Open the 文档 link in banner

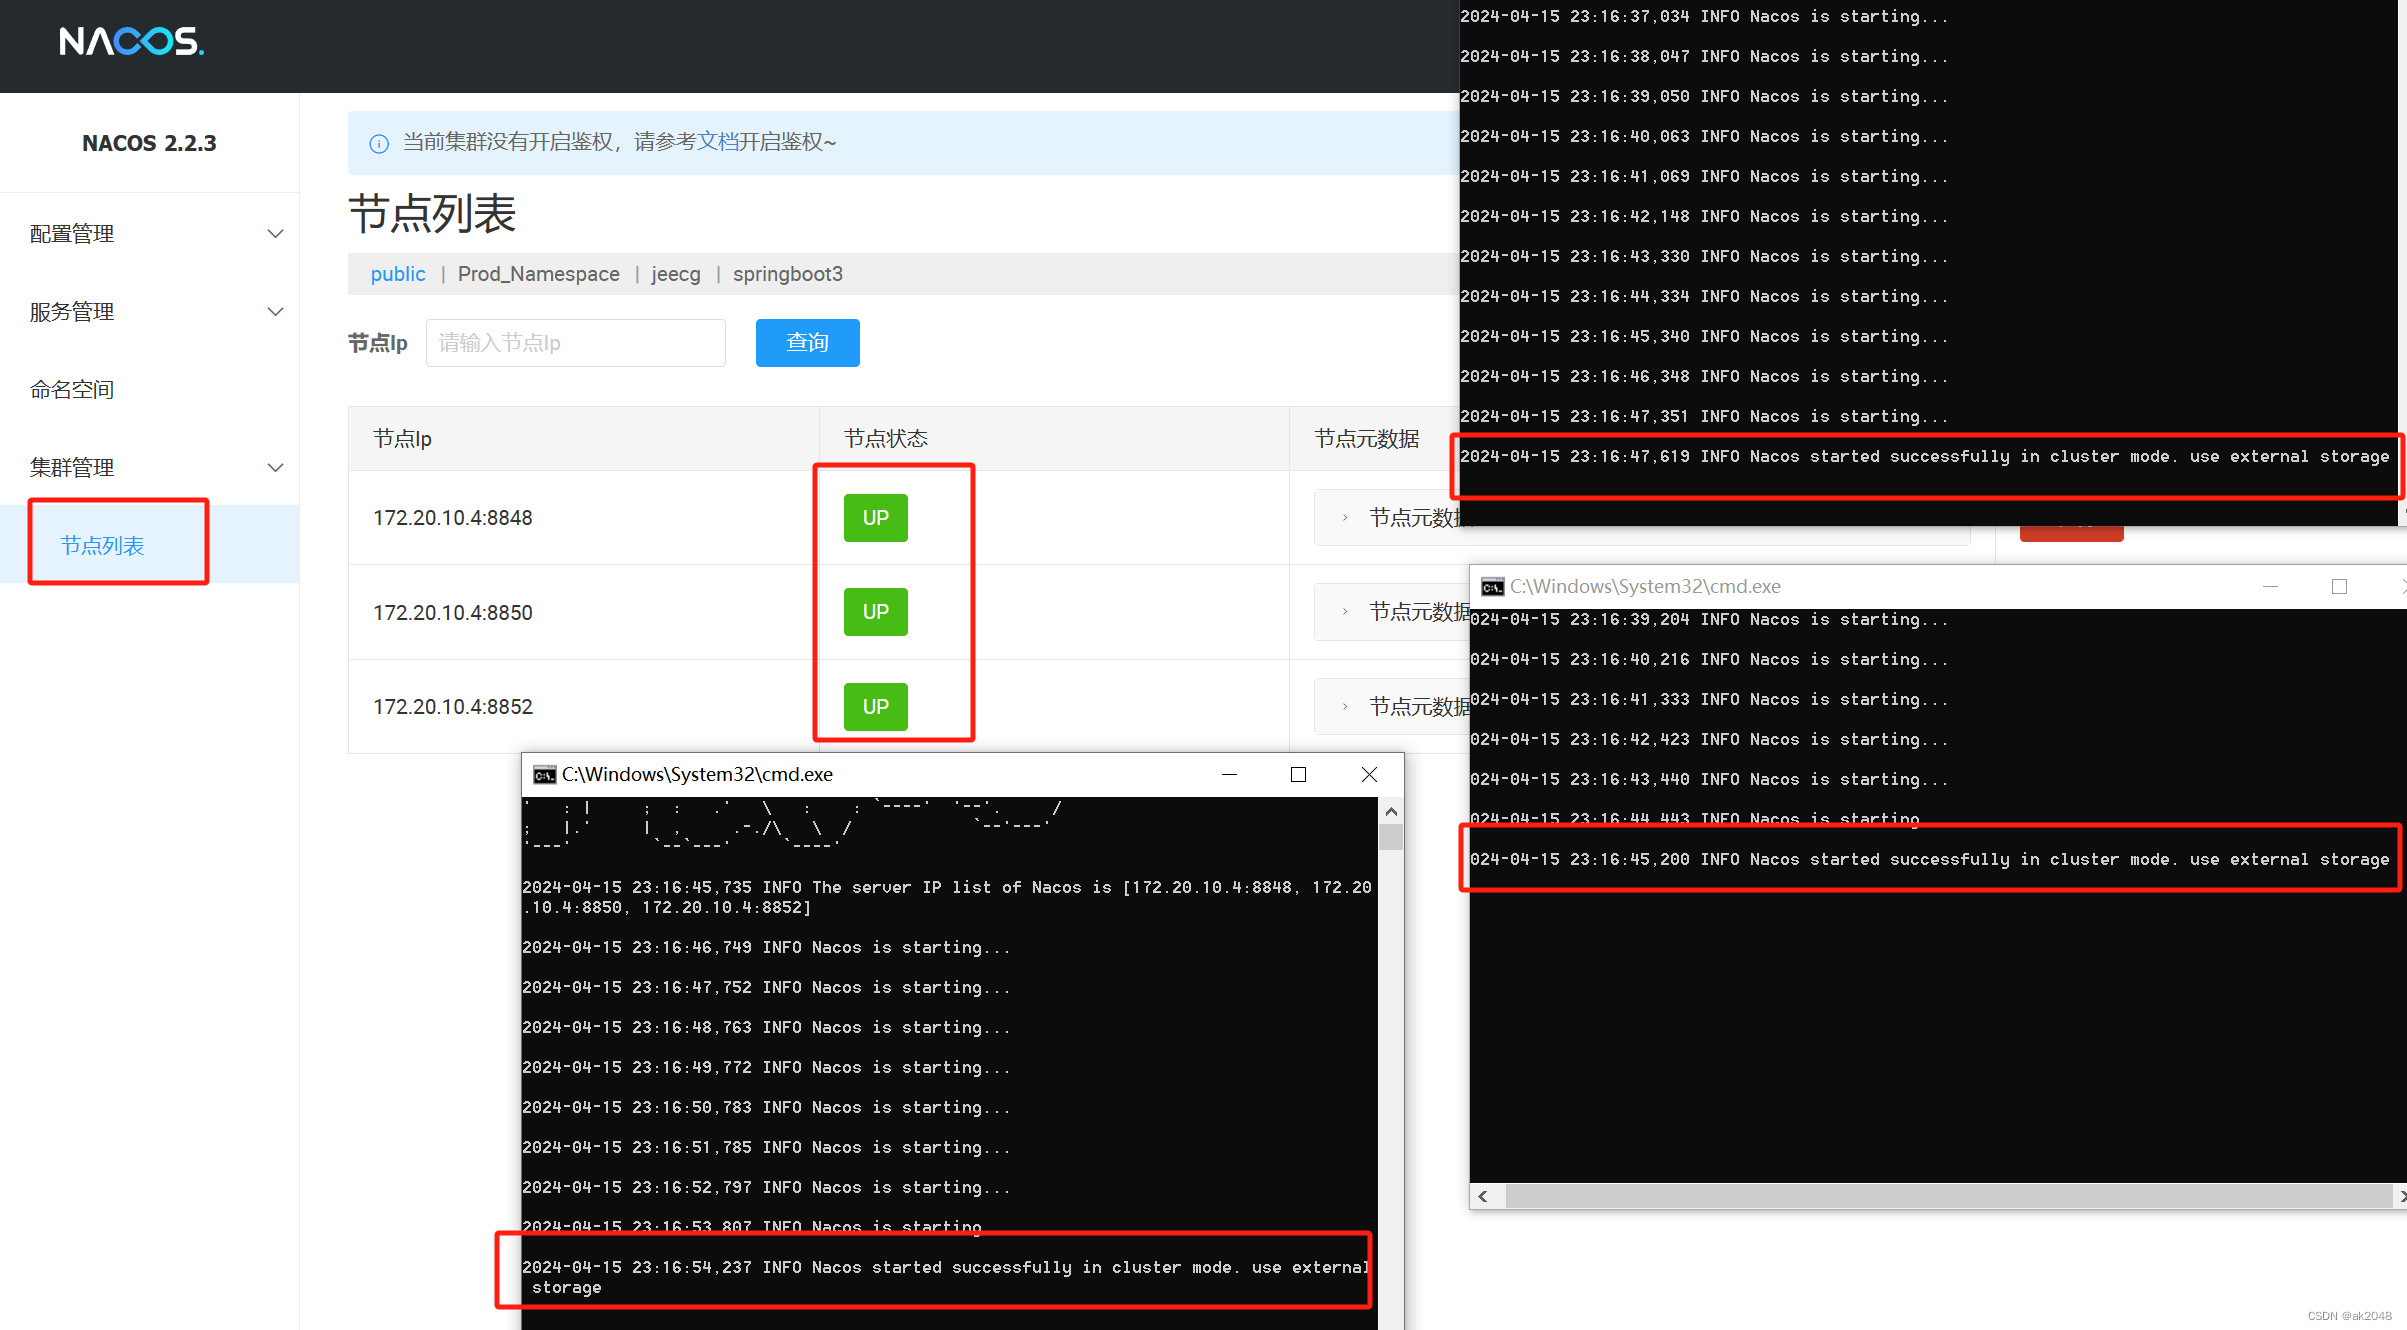[x=717, y=142]
